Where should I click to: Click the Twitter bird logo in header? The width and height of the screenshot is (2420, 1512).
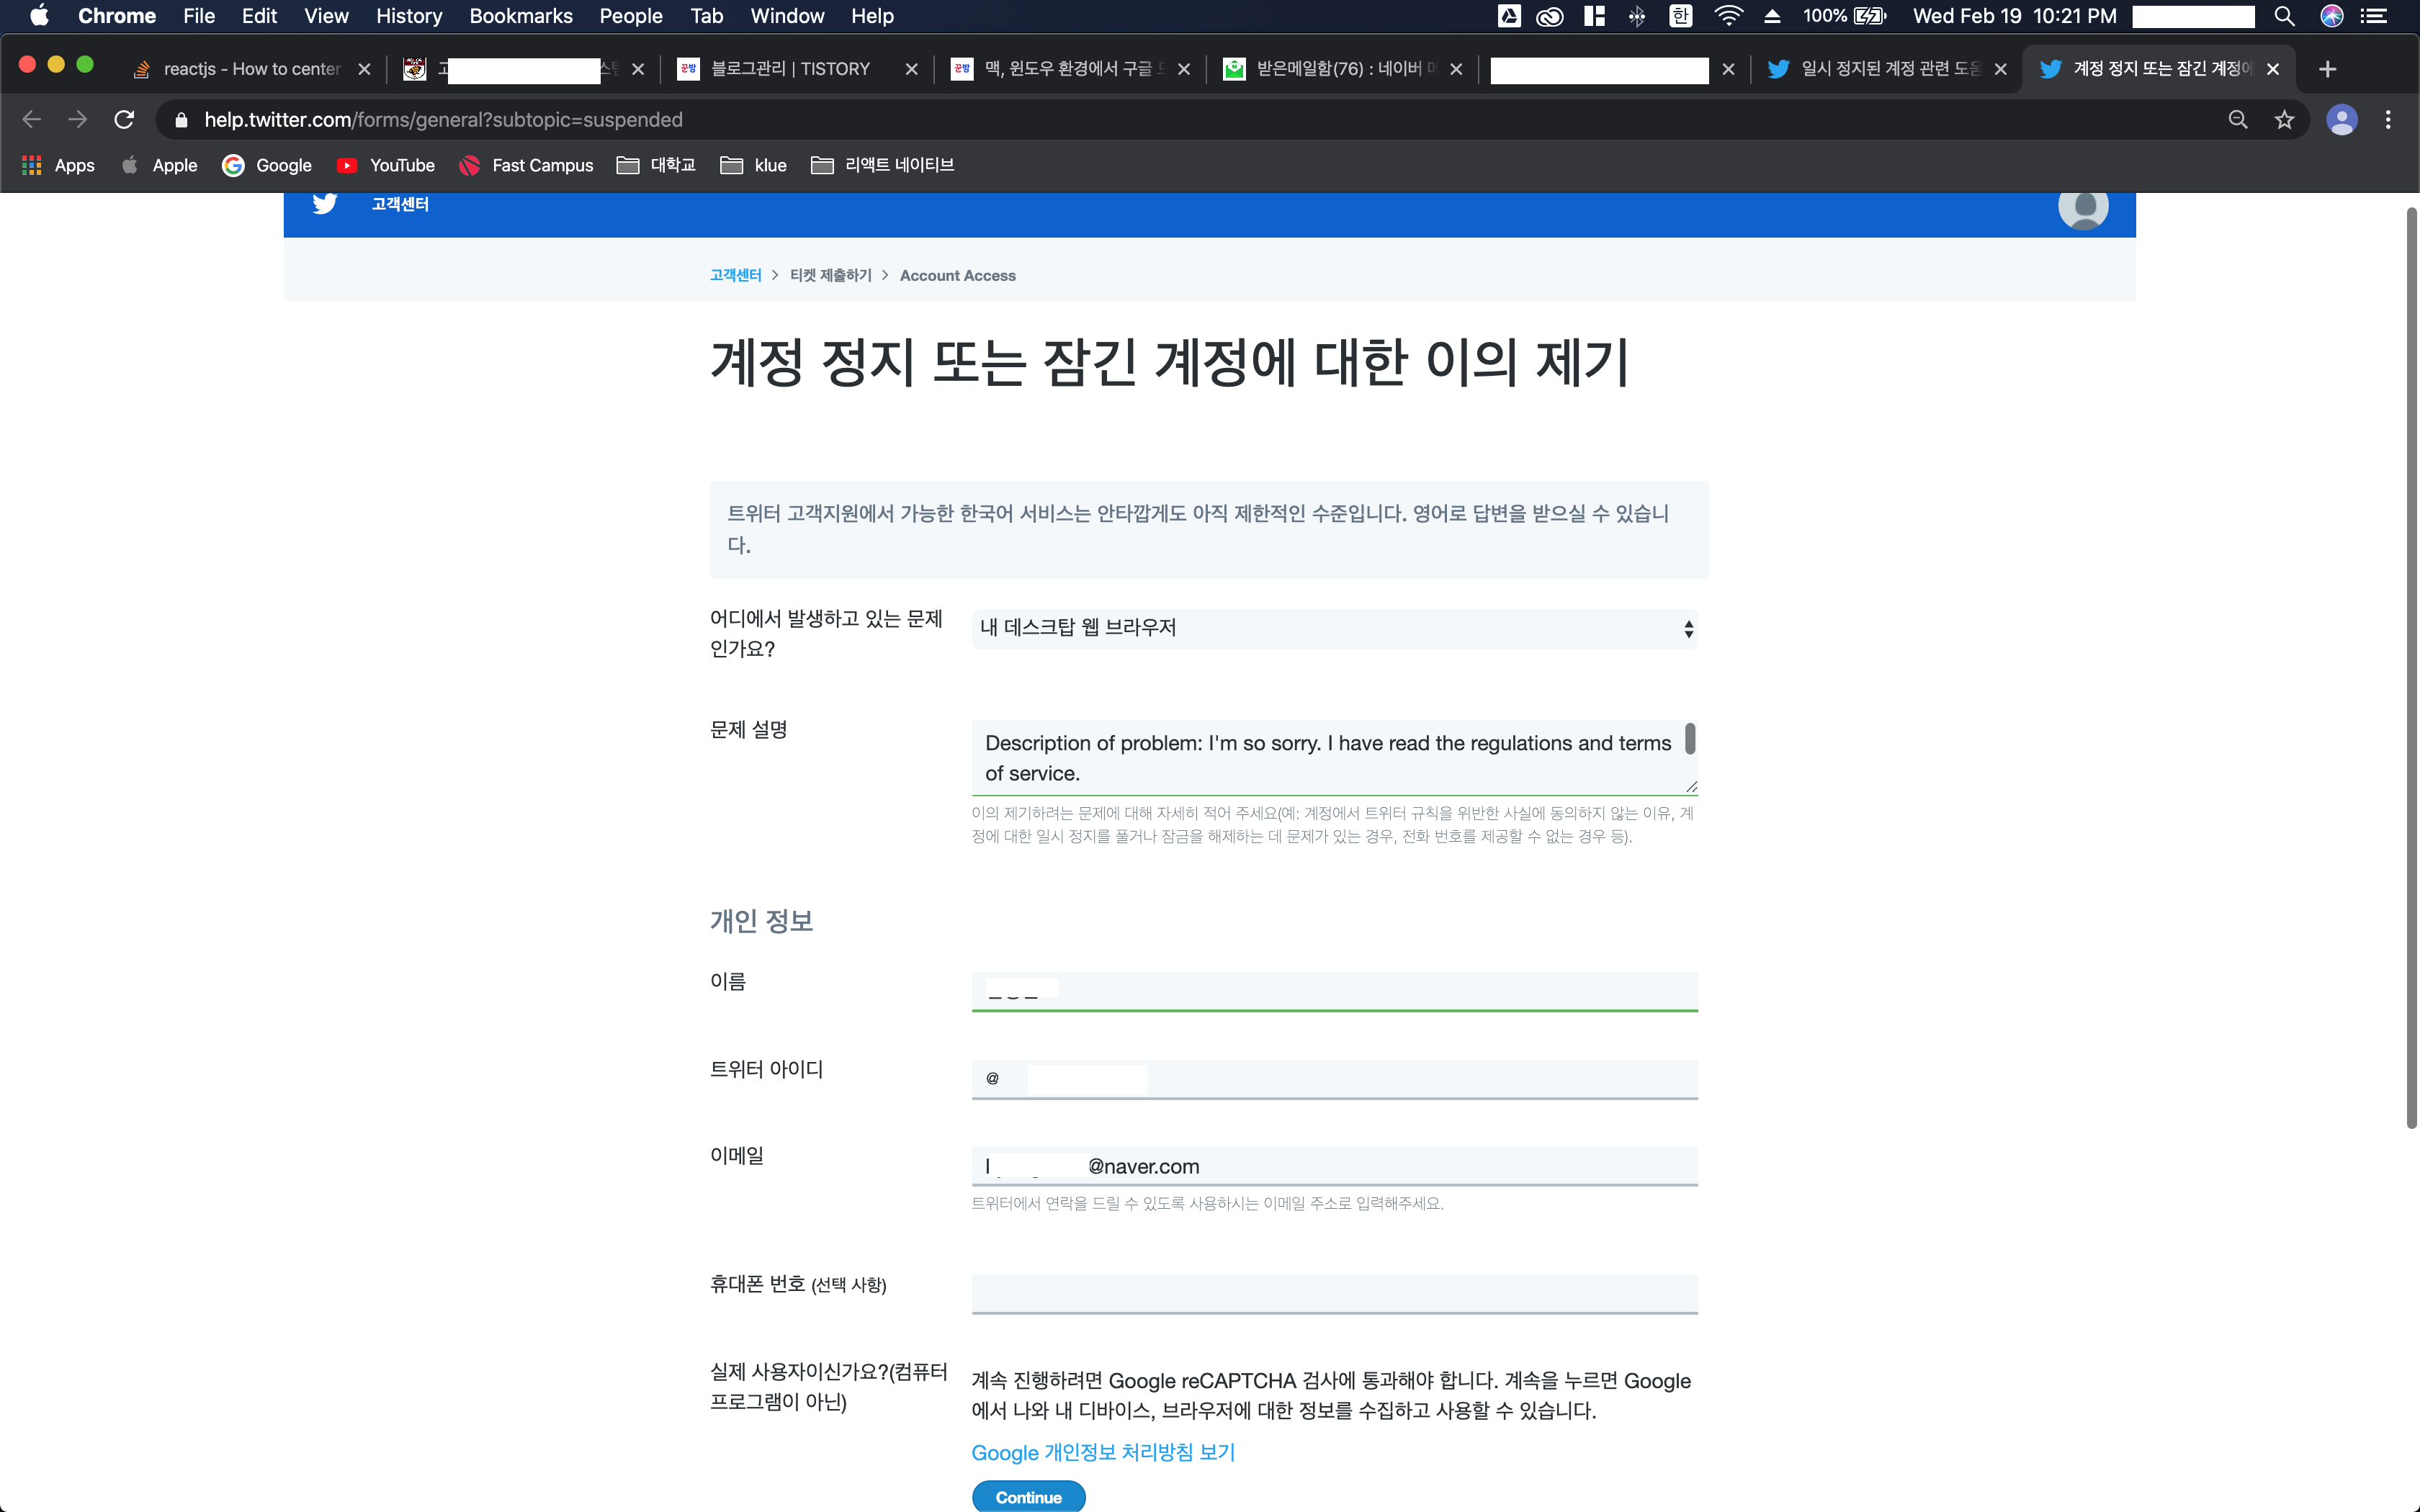pos(324,204)
